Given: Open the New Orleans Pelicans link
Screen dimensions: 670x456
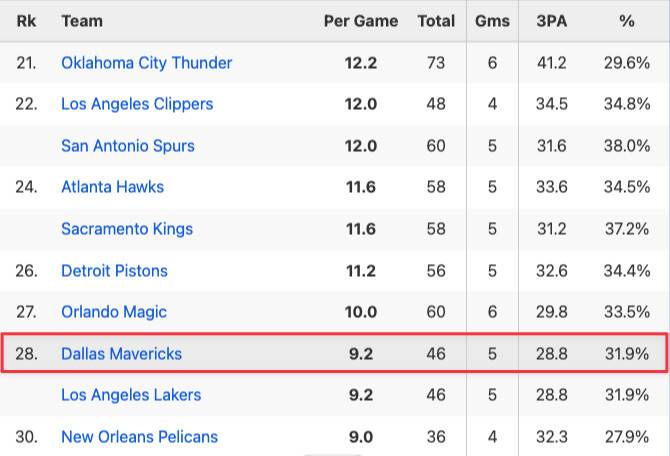Looking at the screenshot, I should pos(139,437).
